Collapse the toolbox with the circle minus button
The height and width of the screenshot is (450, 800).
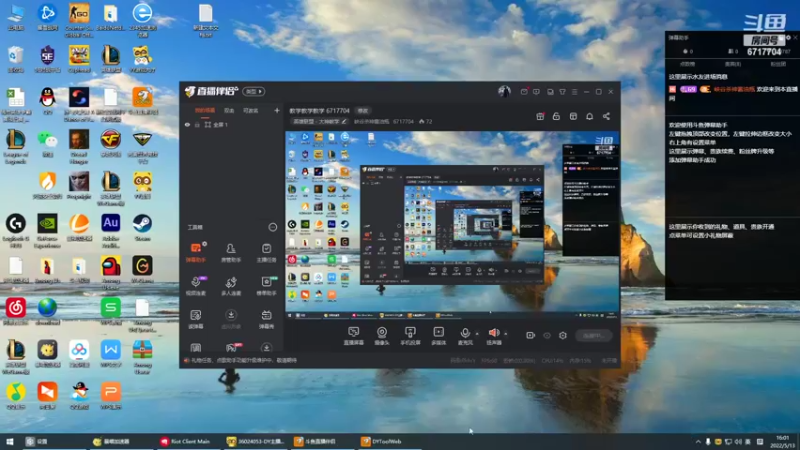pyautogui.click(x=272, y=227)
